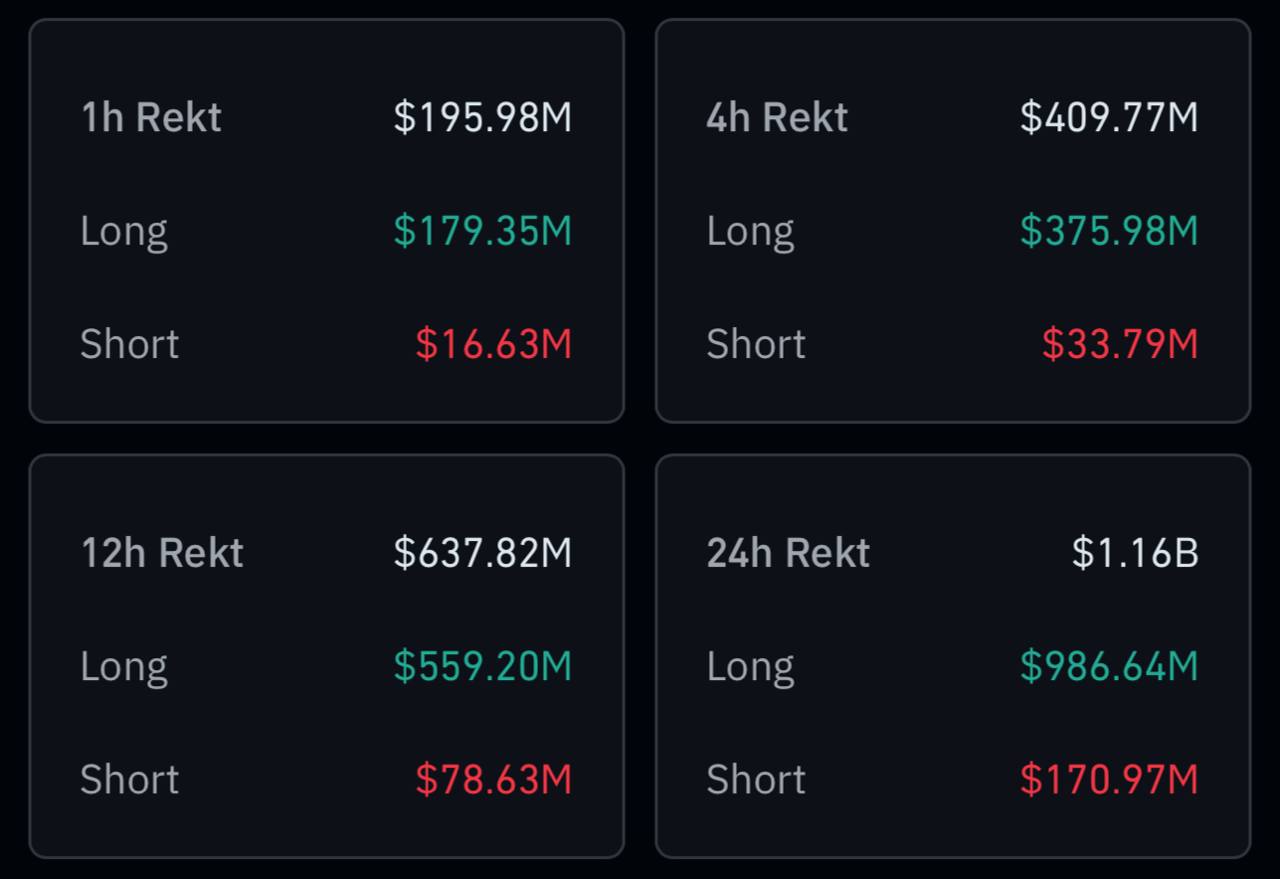Screen dimensions: 1280x879
Task: Click the 4h short value $33.79M
Action: (1119, 344)
